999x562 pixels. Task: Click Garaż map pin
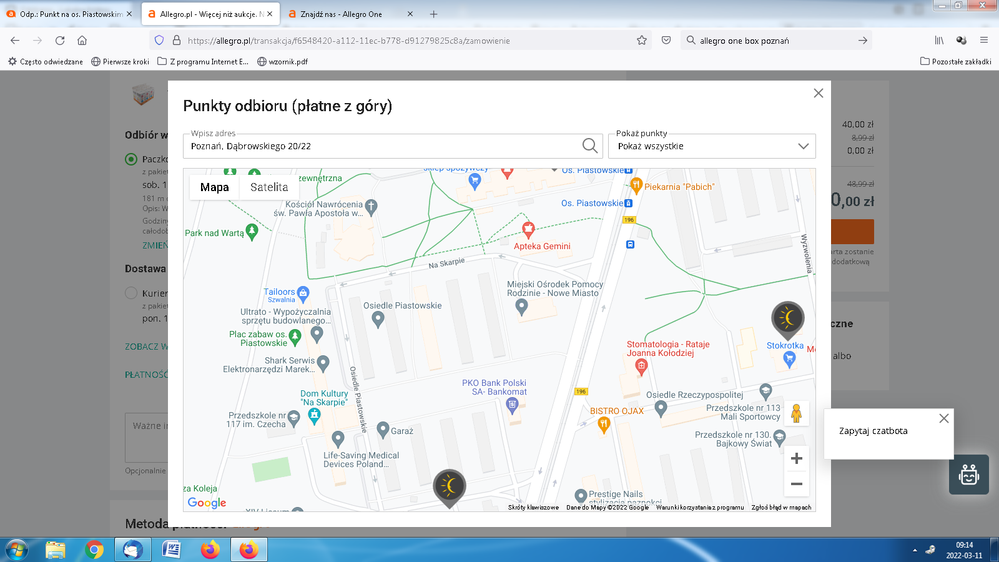382,430
